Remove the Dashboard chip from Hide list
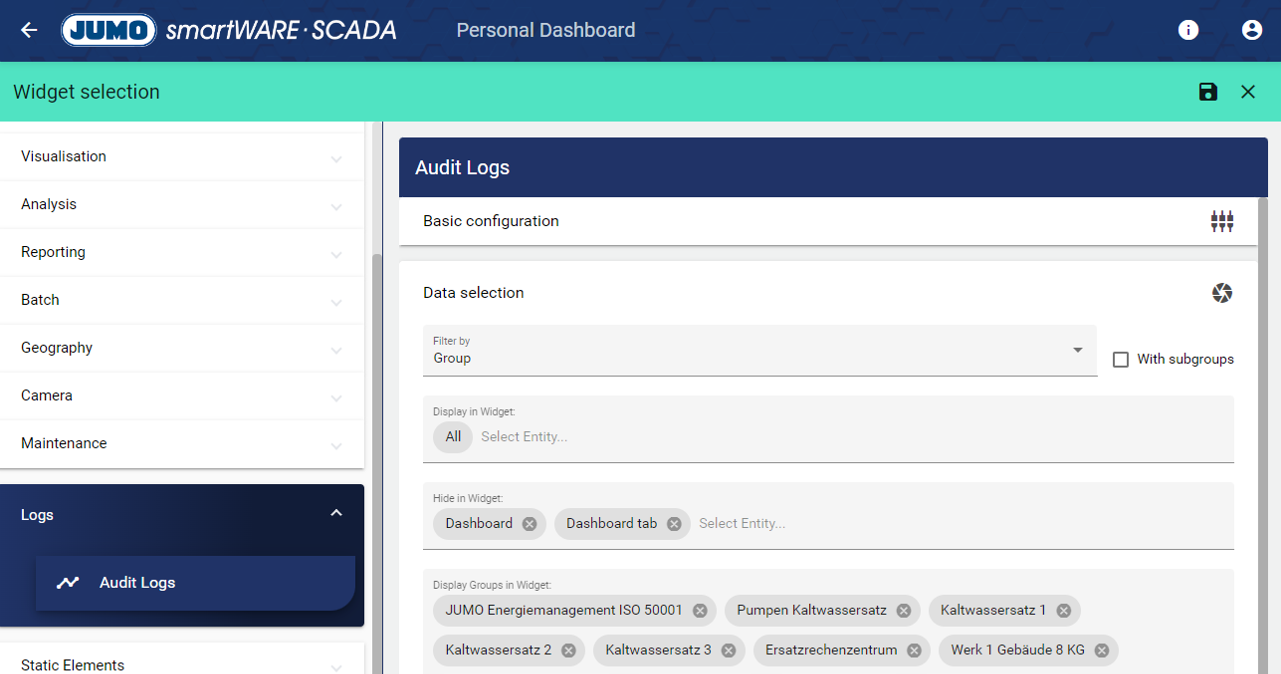 [529, 524]
